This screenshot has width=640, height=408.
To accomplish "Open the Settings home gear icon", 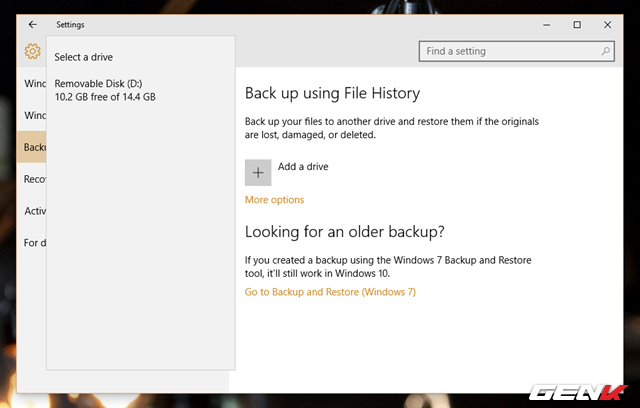I will coord(32,51).
